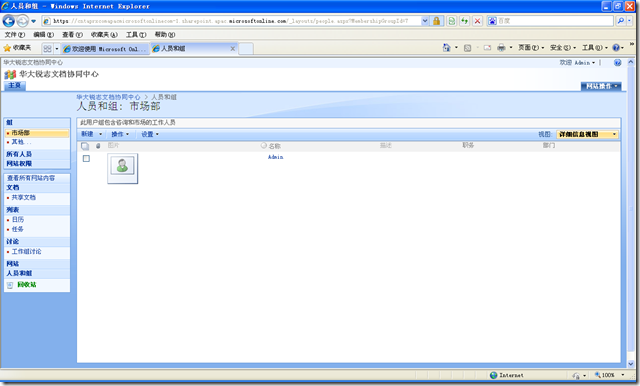Click the compatibility view icon
This screenshot has height=386, width=640.
point(451,21)
